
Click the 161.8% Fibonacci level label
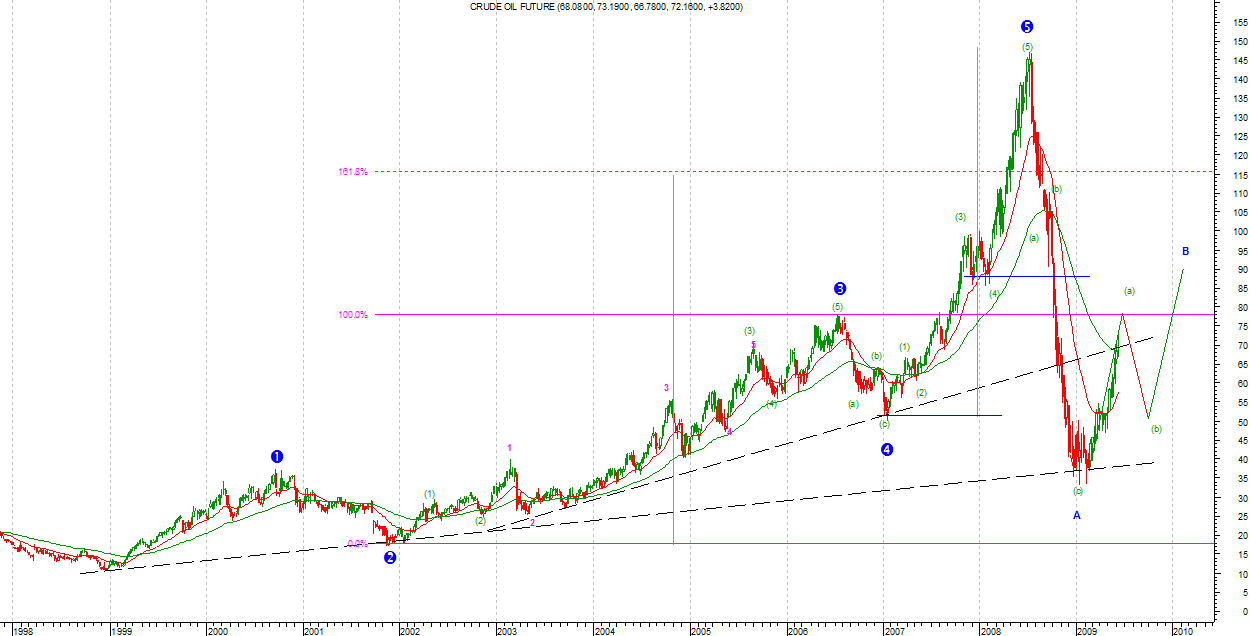pos(352,172)
